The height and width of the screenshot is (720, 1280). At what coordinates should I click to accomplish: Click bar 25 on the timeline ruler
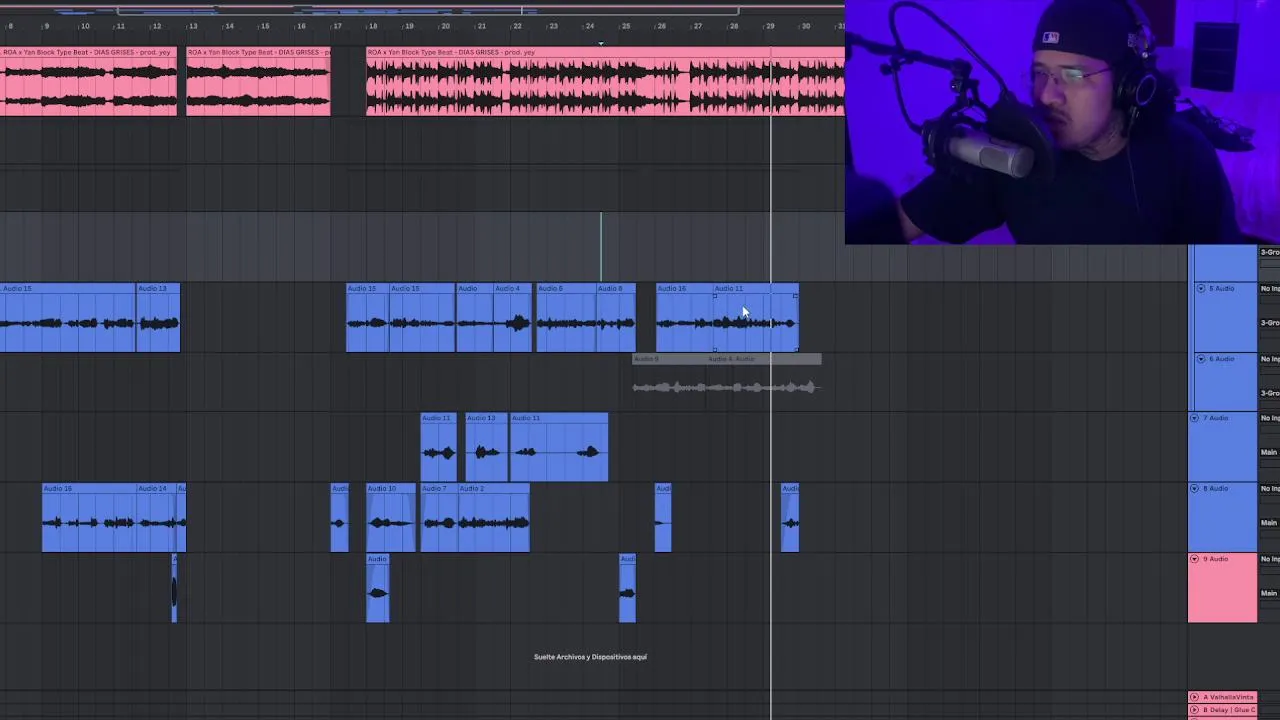[x=625, y=26]
